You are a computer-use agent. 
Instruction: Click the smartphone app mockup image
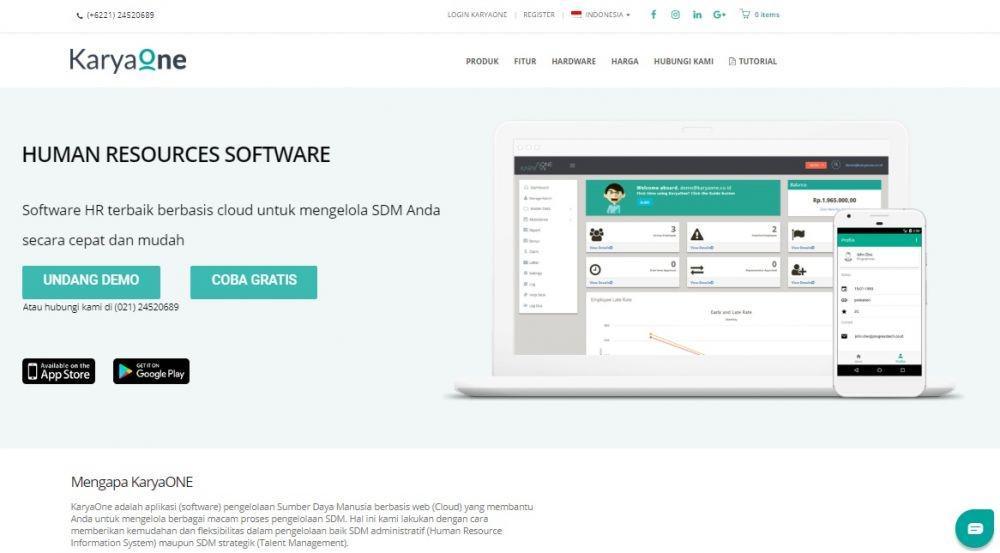click(879, 302)
